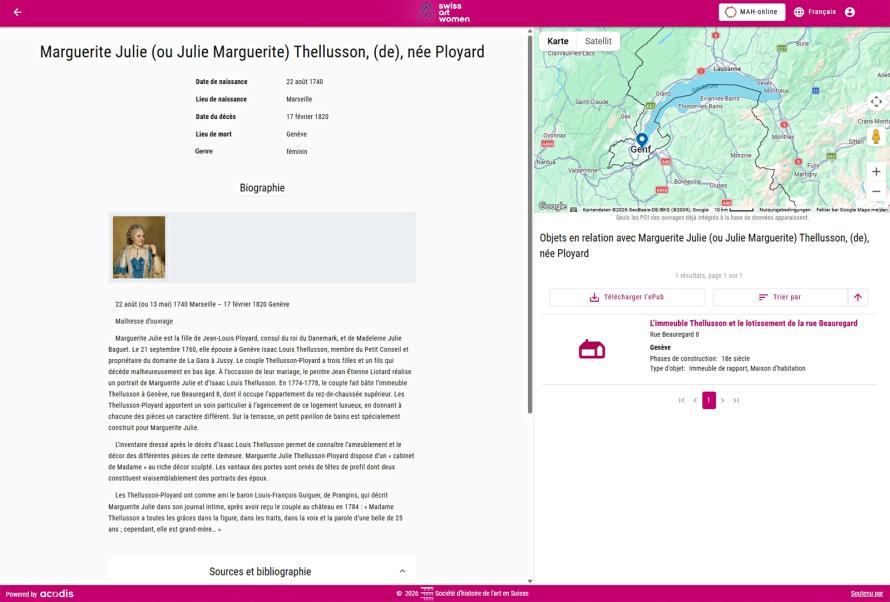The image size is (890, 602).
Task: Go to next results page
Action: 723,401
